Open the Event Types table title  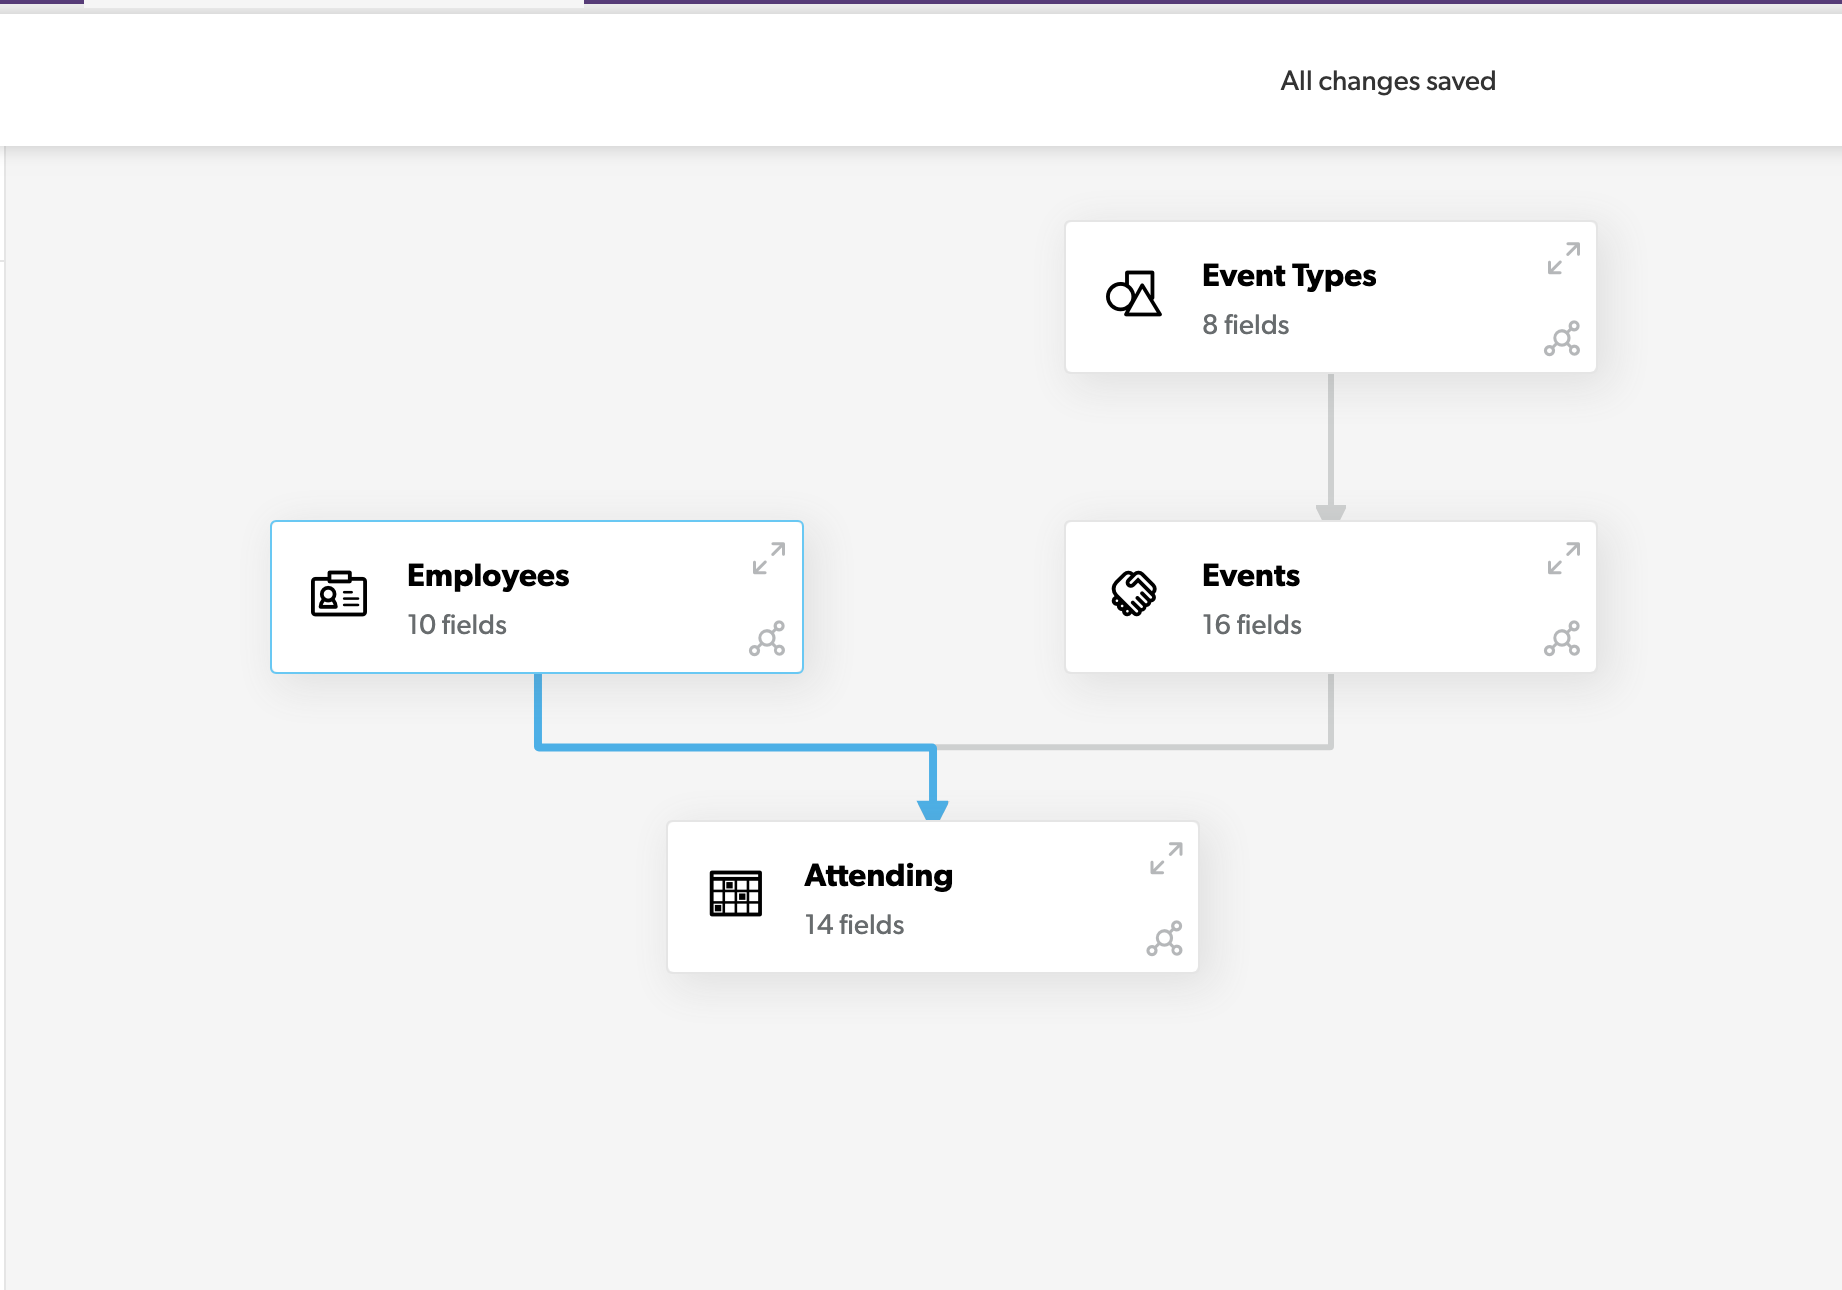click(x=1289, y=275)
